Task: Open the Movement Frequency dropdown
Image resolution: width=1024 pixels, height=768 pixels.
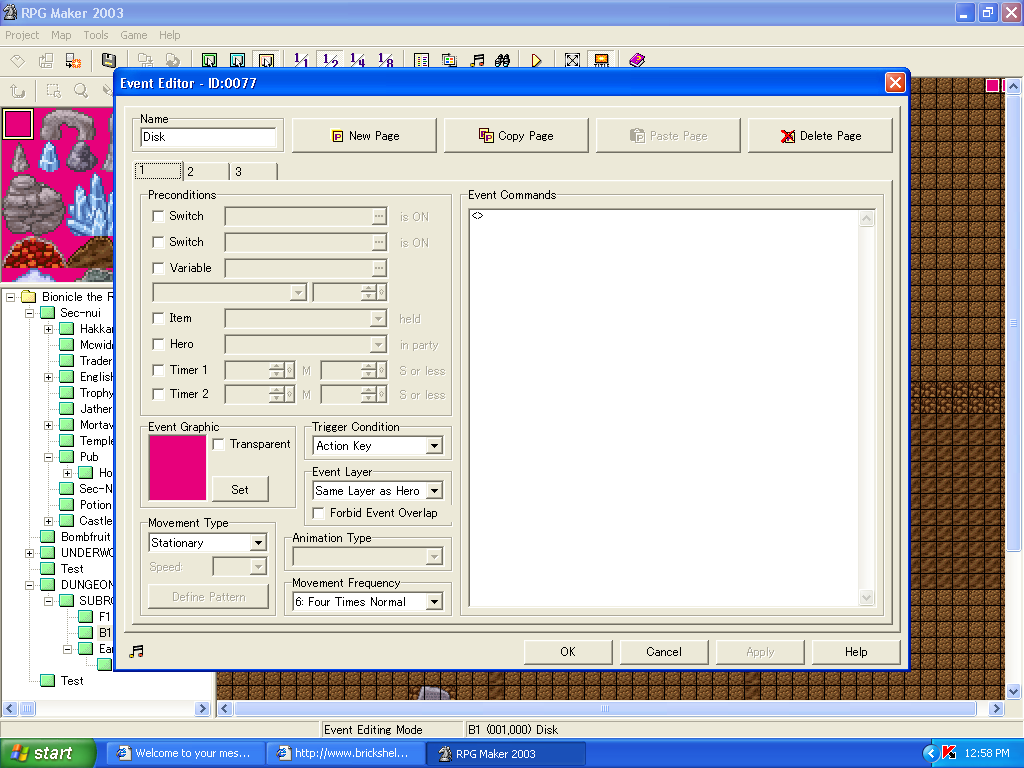Action: [434, 602]
